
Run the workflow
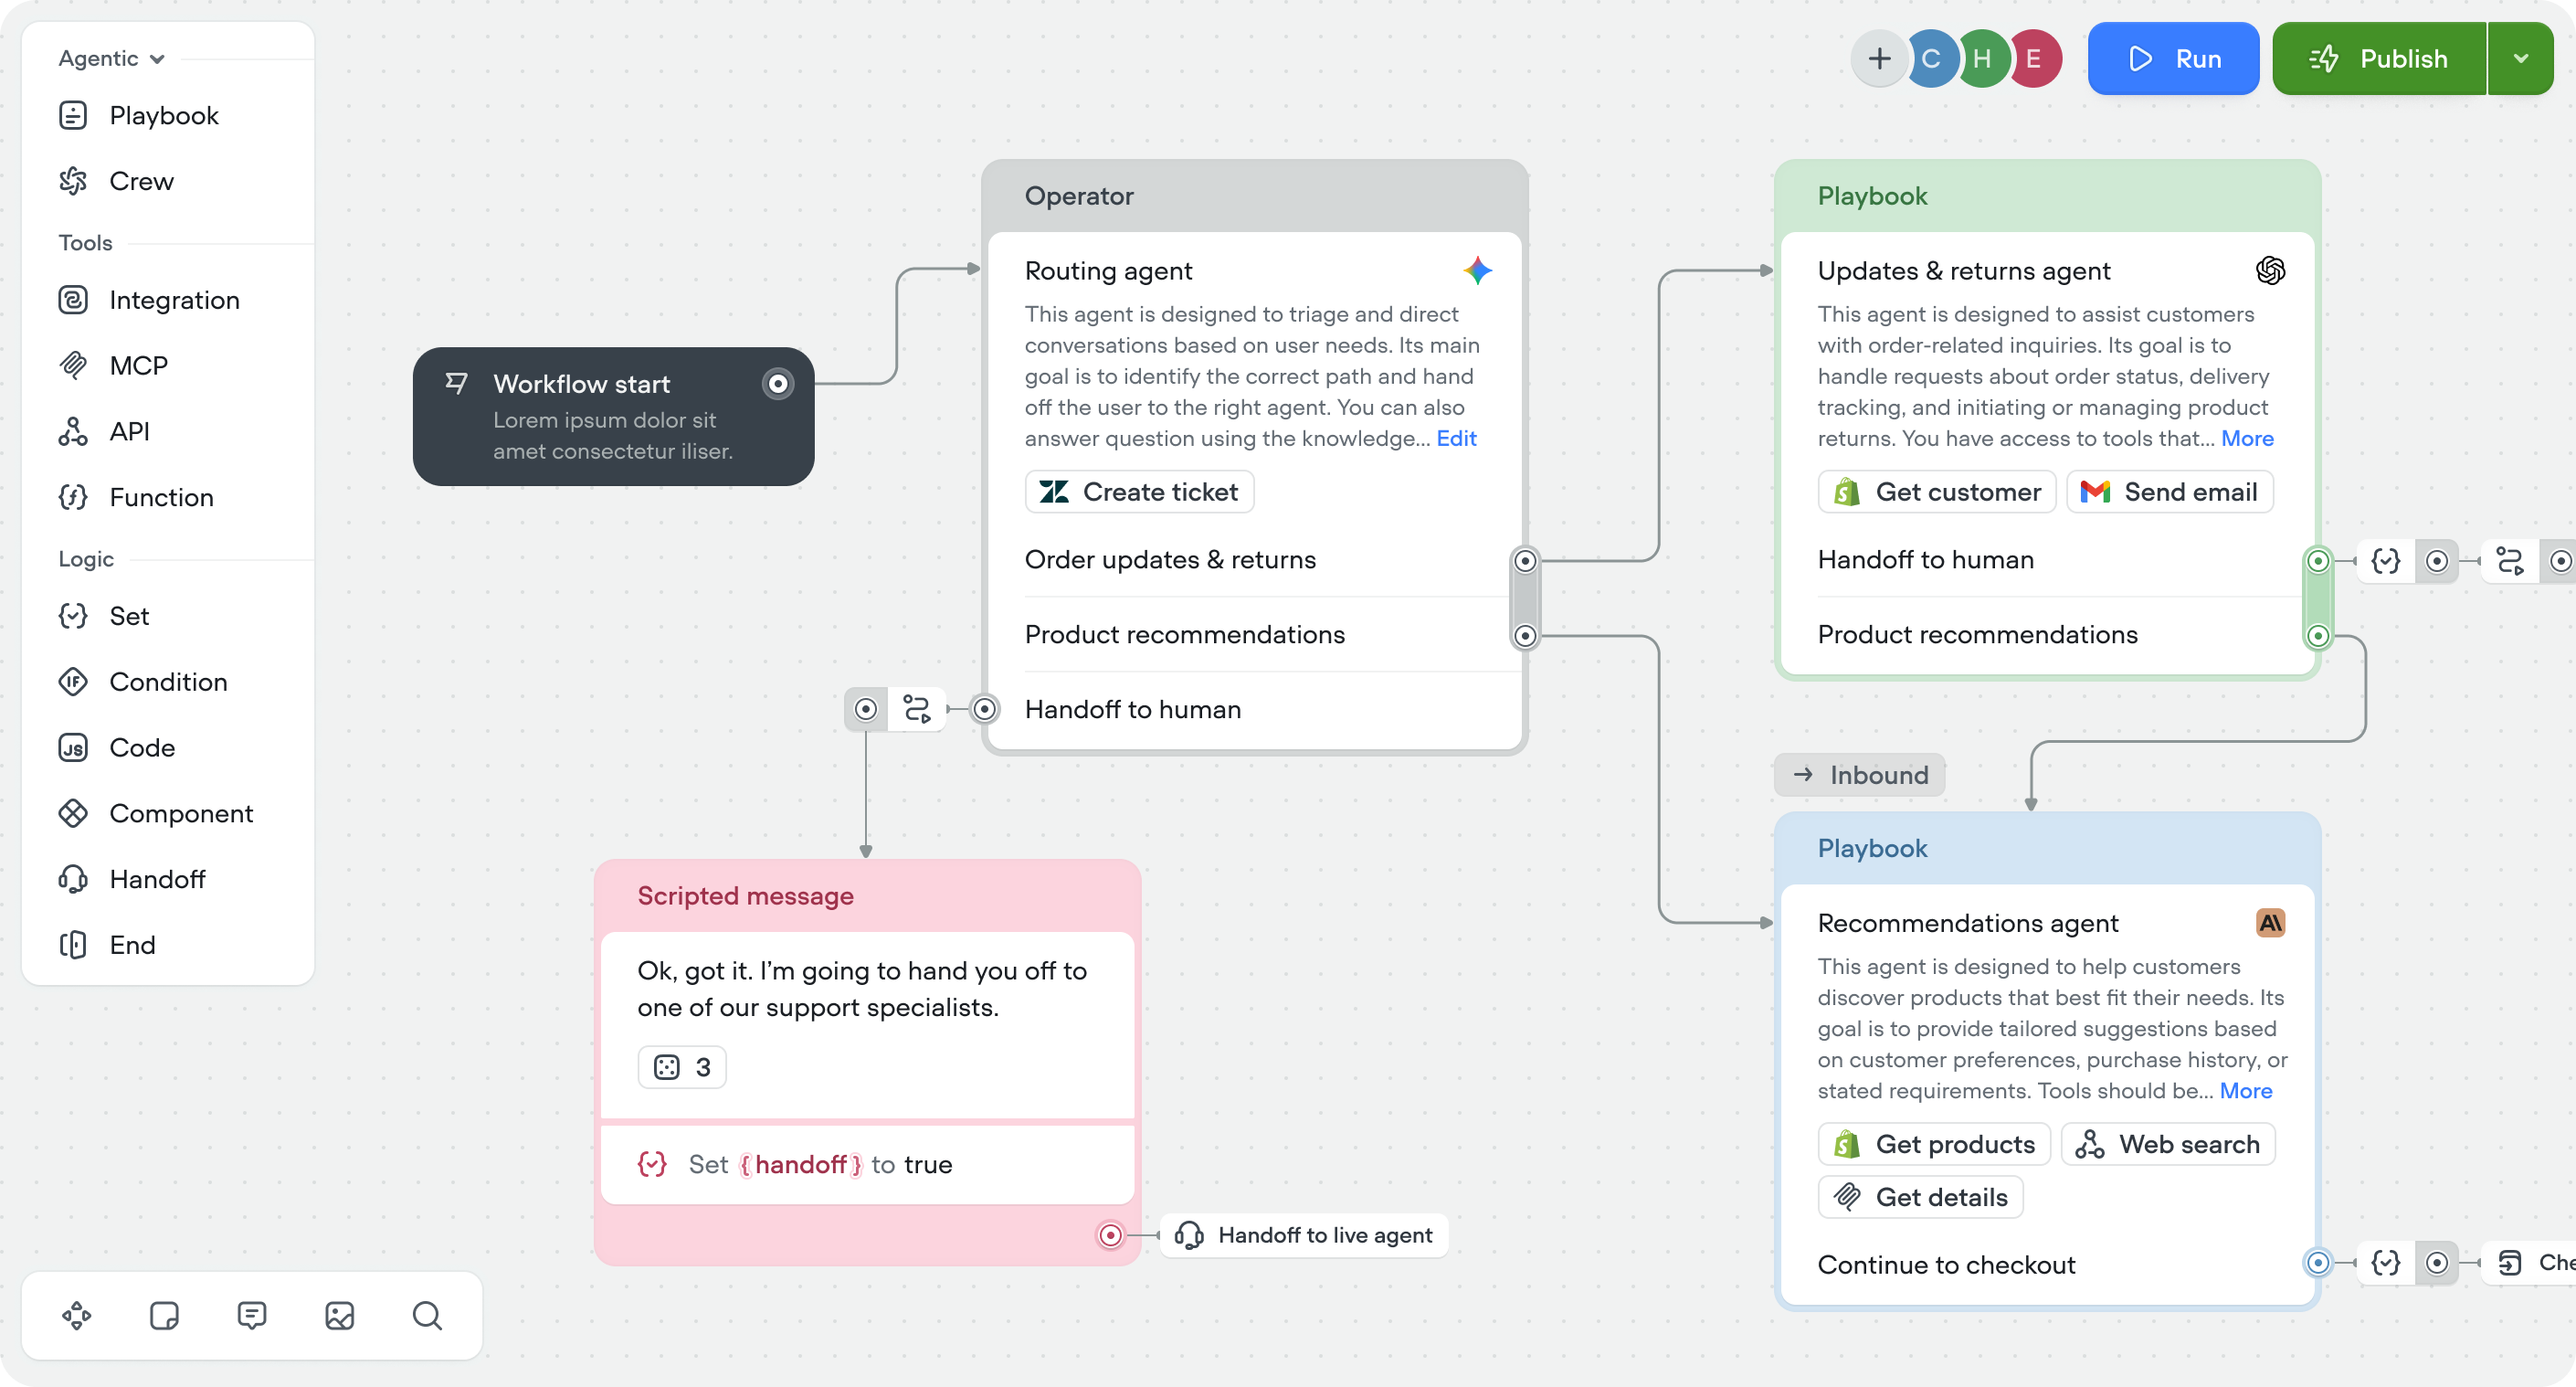(x=2173, y=58)
